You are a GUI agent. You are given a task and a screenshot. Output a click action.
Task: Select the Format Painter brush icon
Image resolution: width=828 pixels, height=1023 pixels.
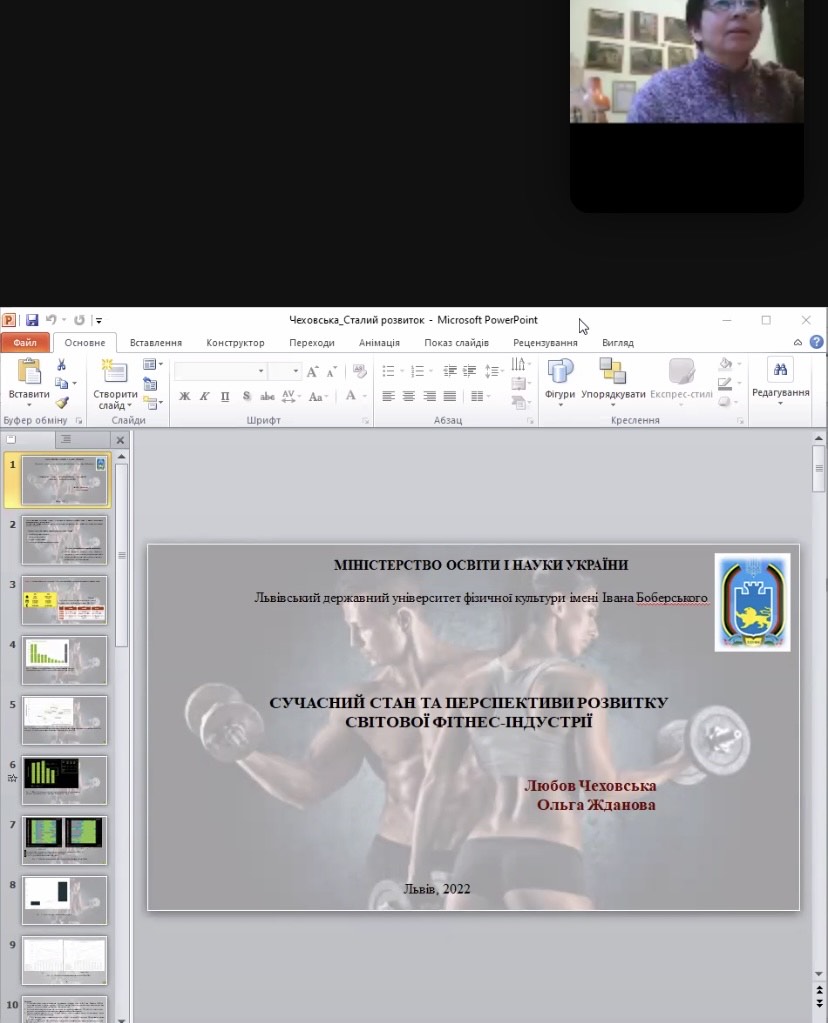61,402
